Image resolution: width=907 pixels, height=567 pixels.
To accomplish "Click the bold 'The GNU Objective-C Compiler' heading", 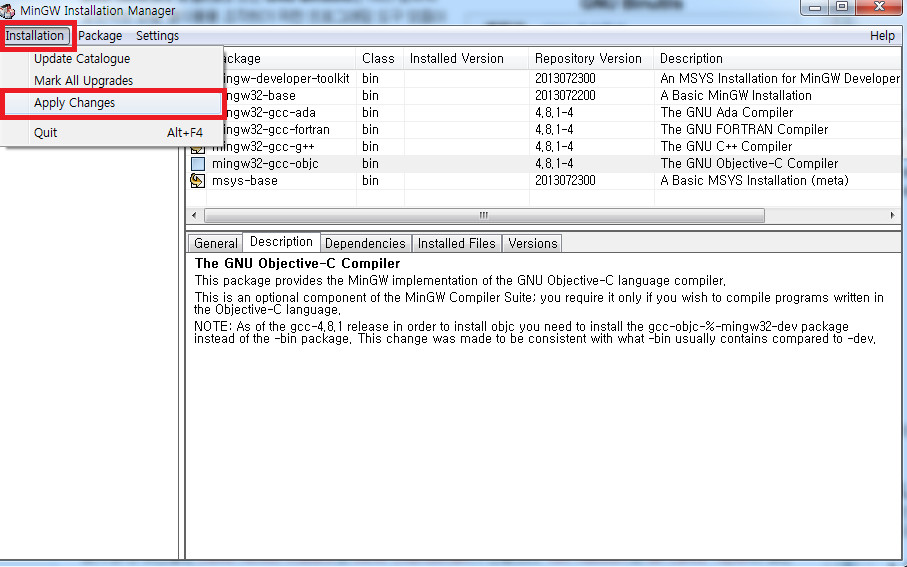I will coord(297,264).
